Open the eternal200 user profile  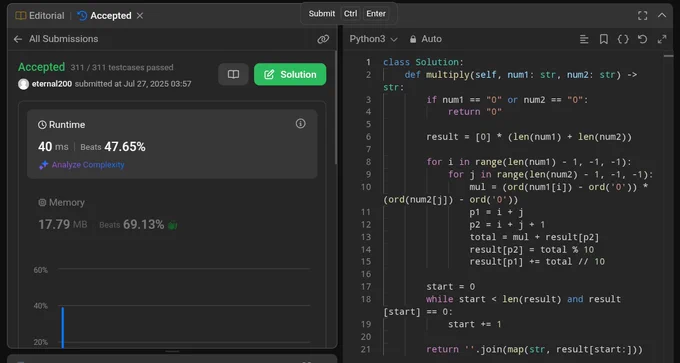52,84
